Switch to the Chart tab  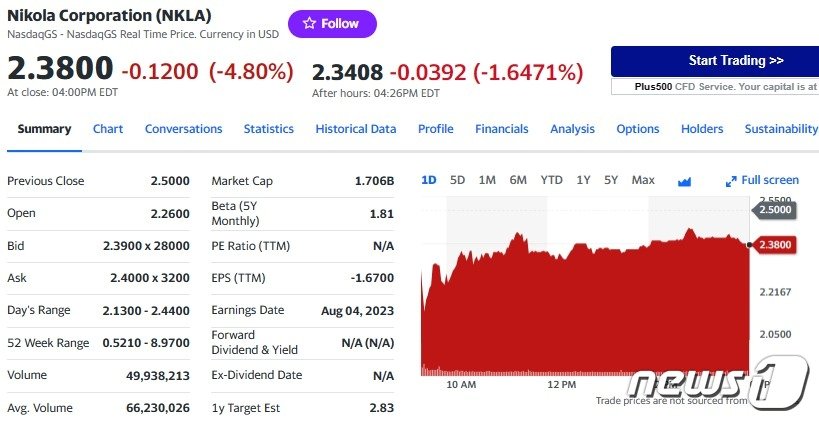[x=108, y=129]
